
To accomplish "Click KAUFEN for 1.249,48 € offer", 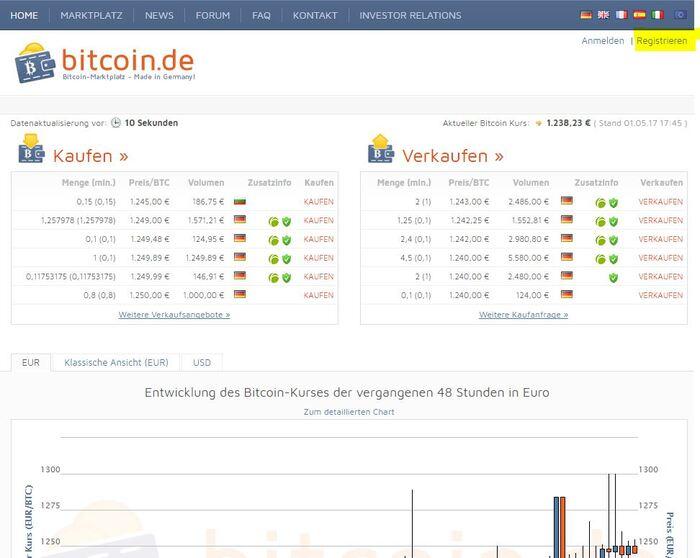I will coord(319,239).
